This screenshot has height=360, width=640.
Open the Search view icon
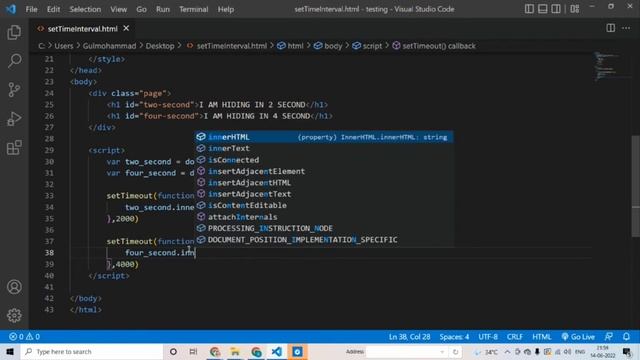[x=14, y=61]
